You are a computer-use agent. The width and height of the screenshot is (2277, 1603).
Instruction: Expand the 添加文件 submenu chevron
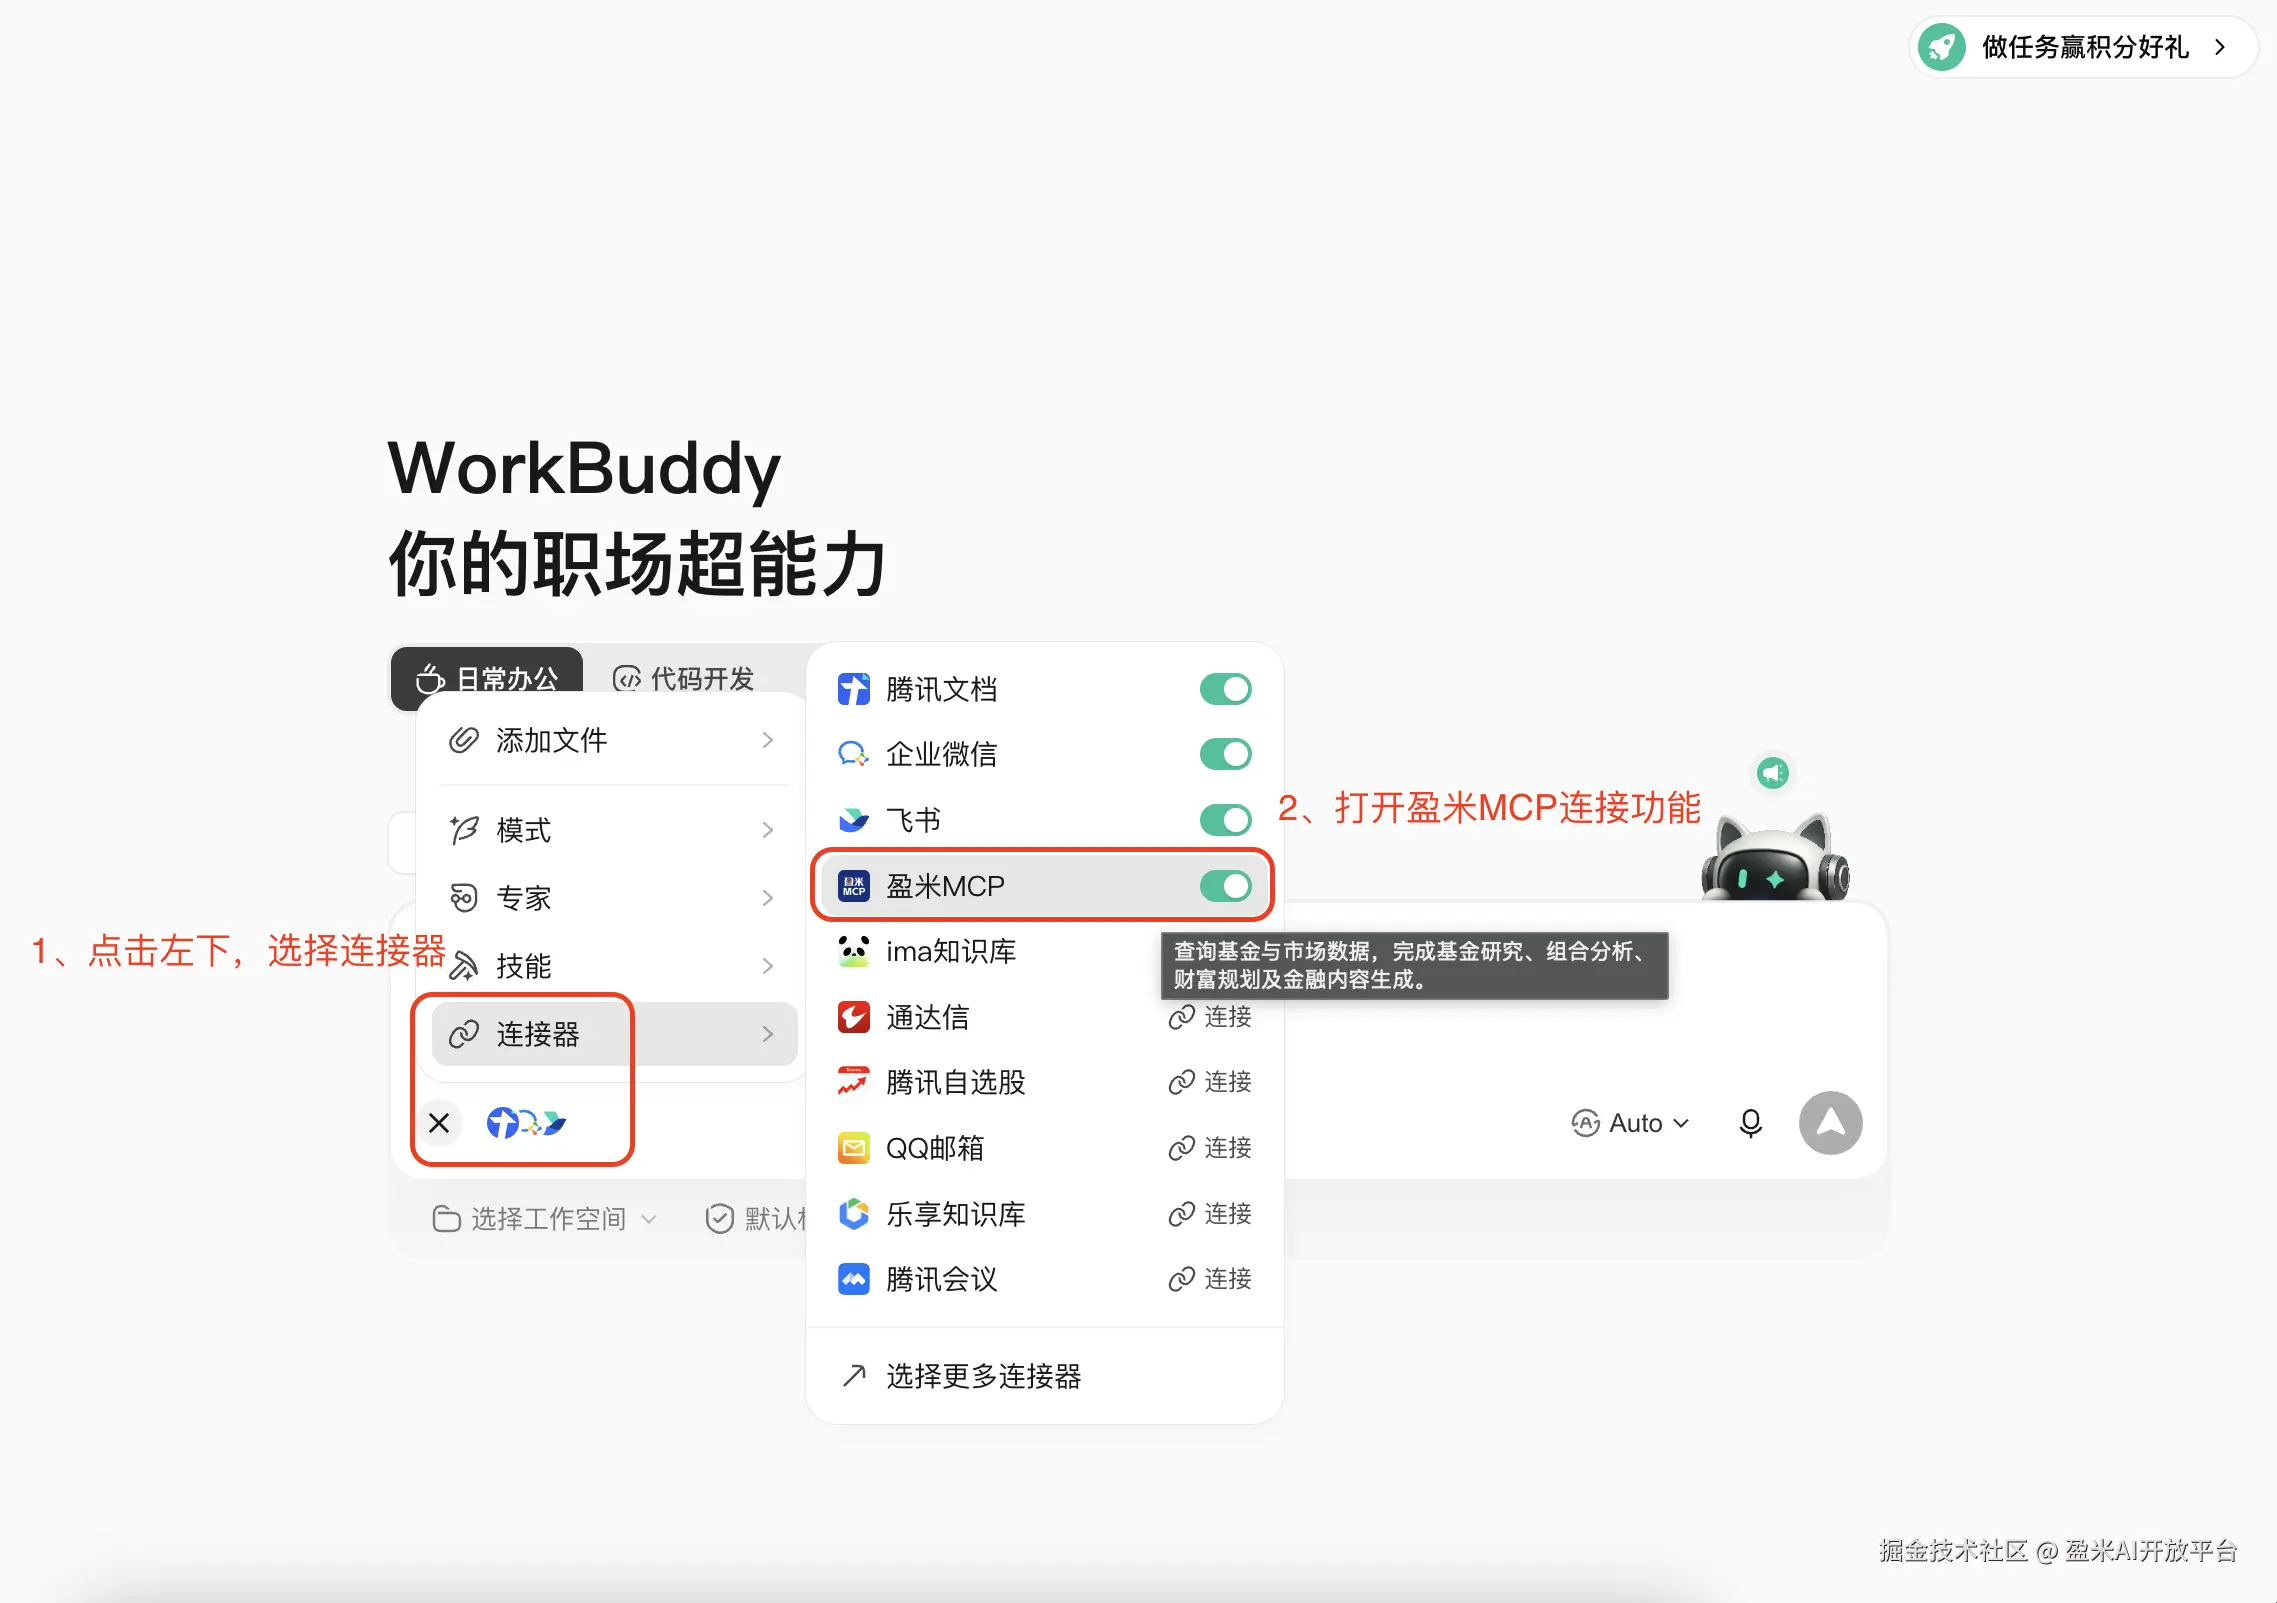click(x=768, y=740)
